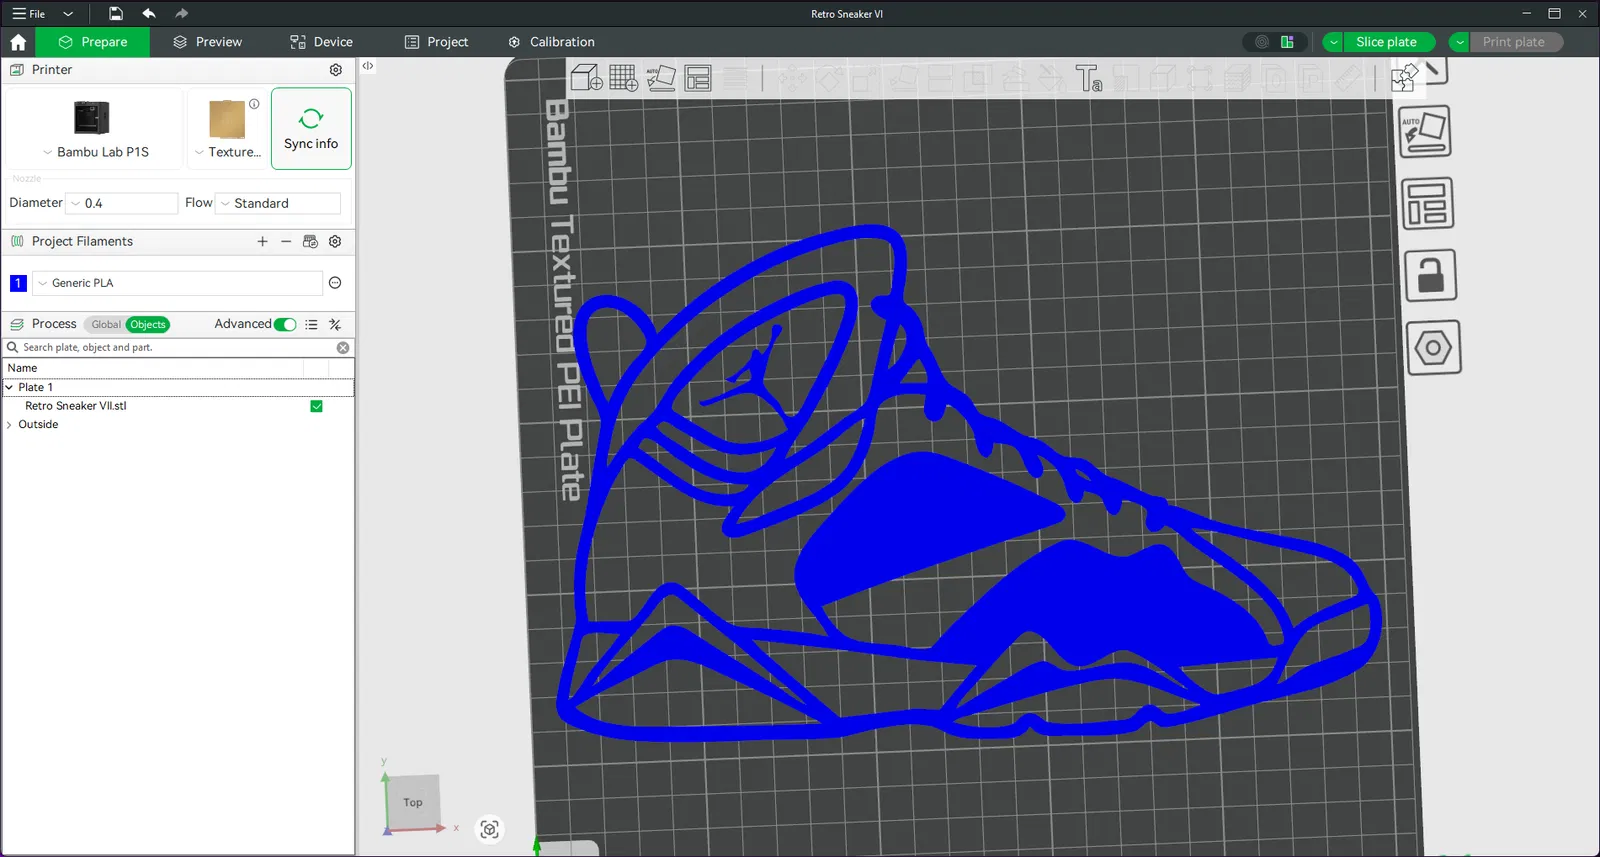Click the Arrange all objects toolbar icon

(698, 78)
